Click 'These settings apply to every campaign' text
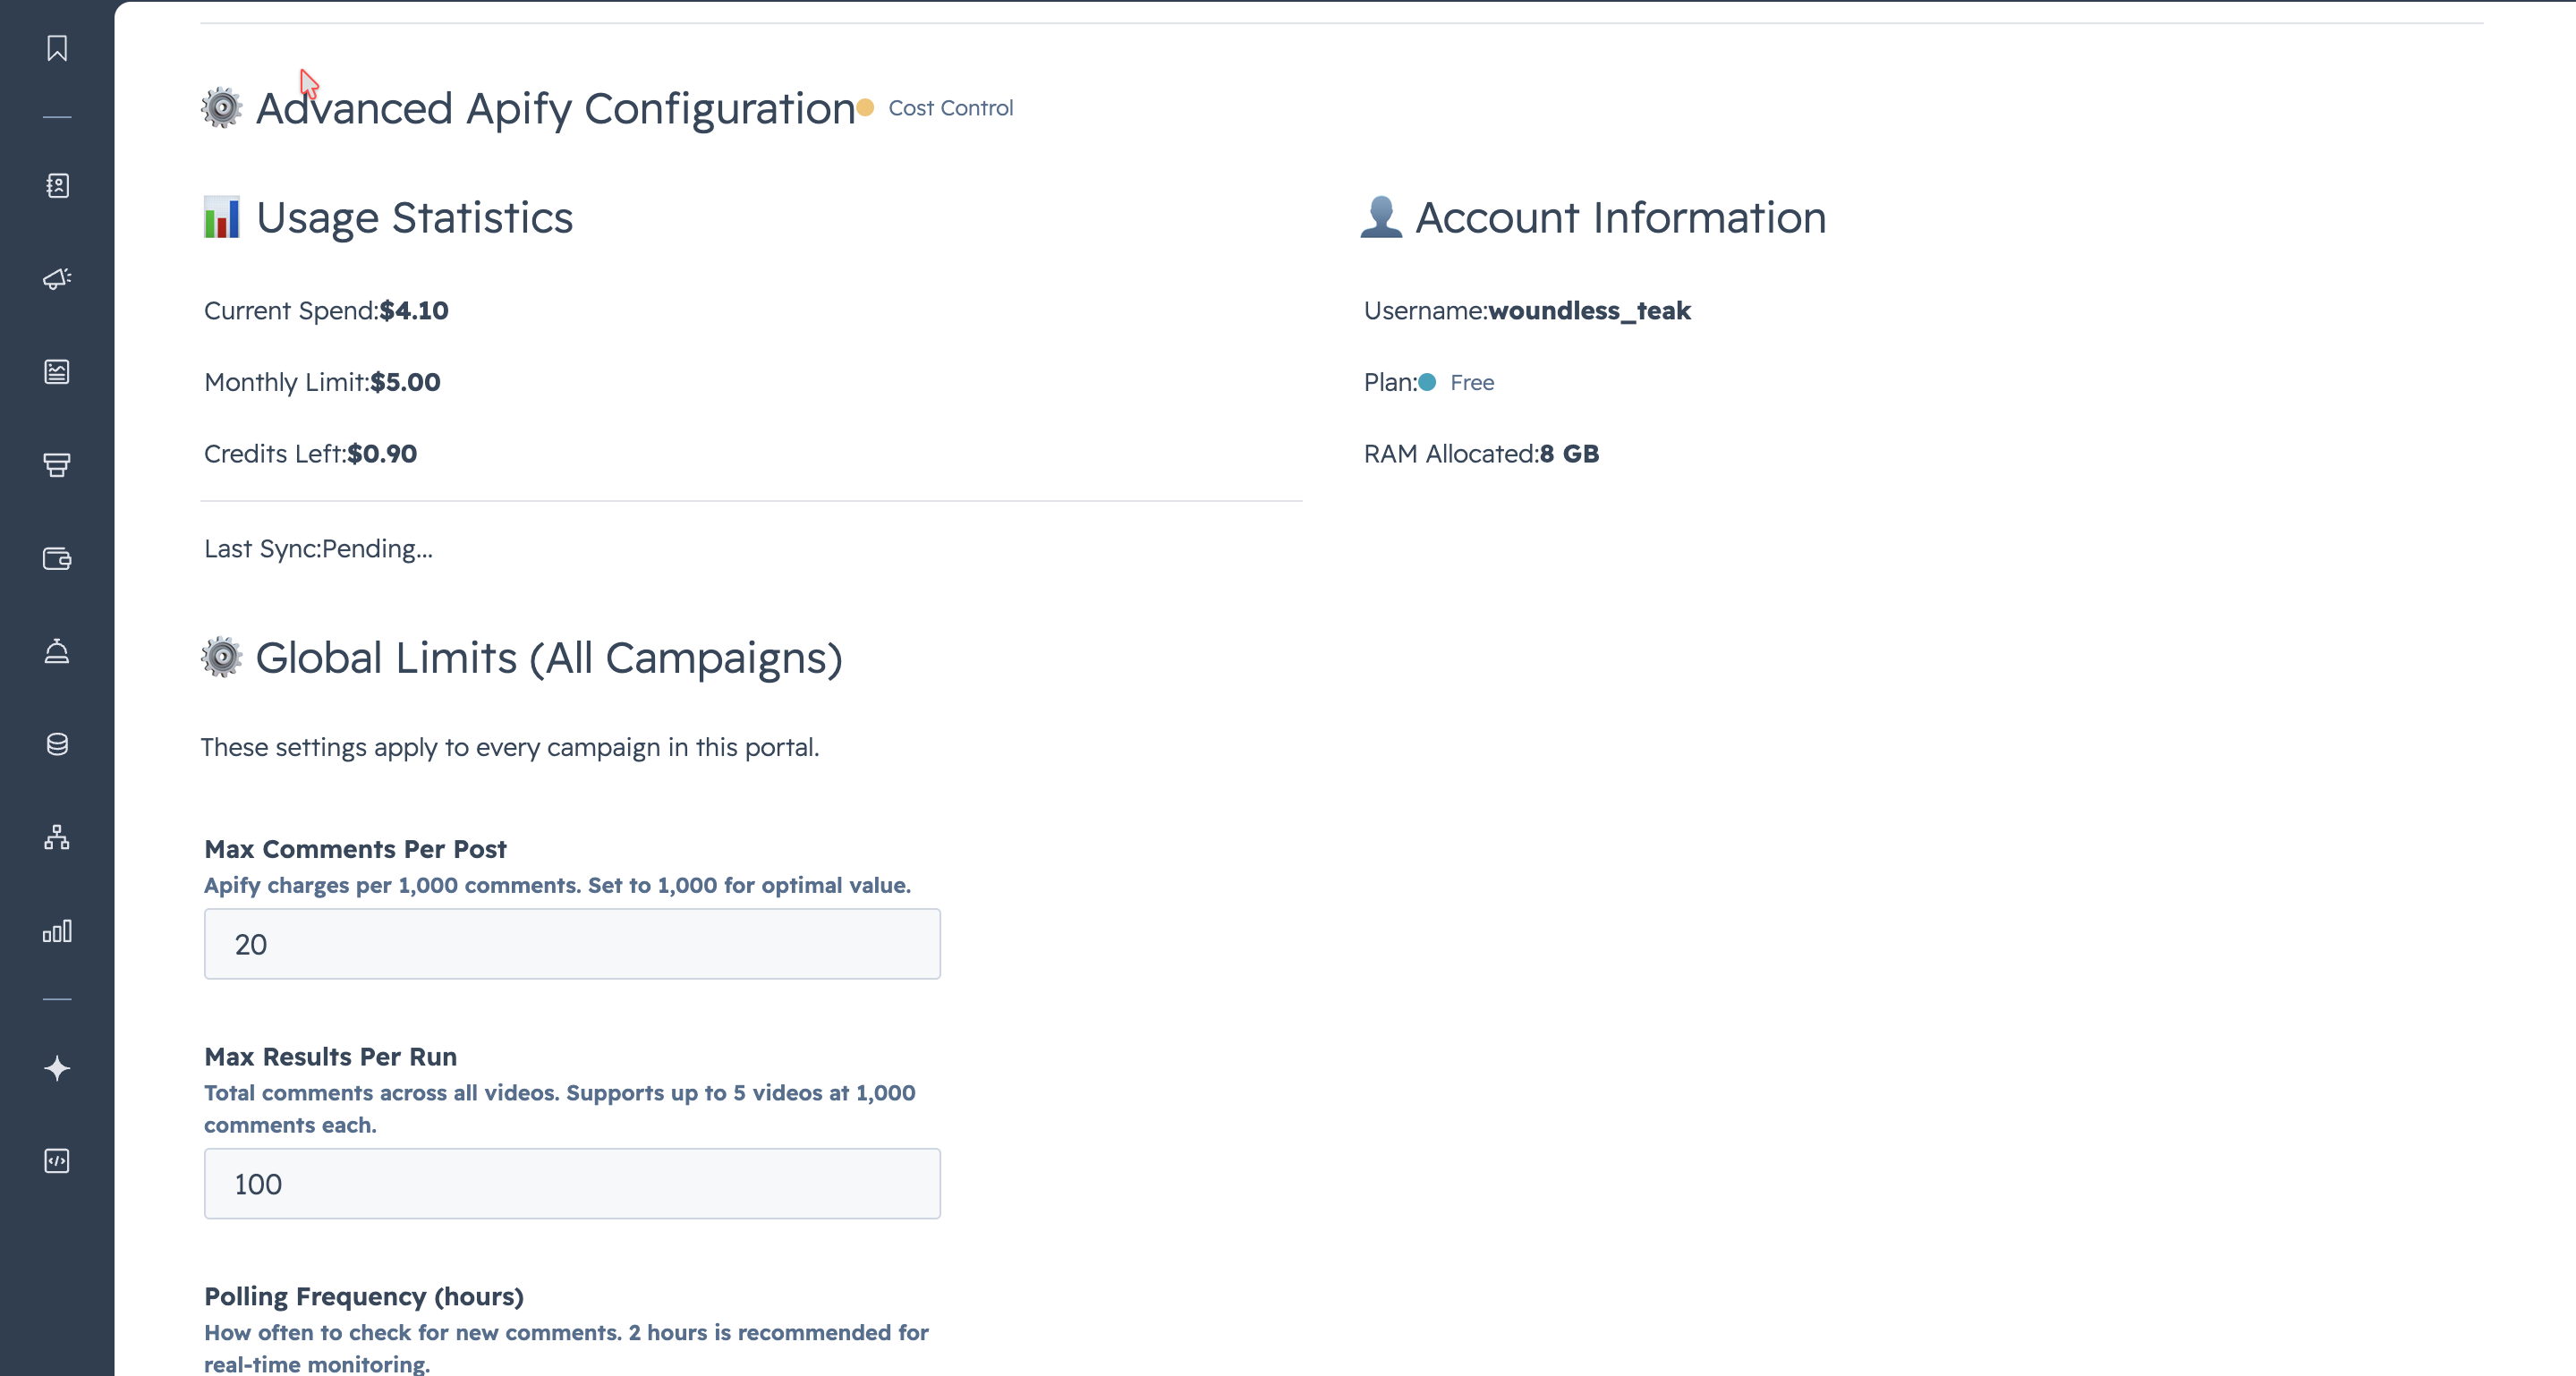This screenshot has height=1376, width=2576. tap(510, 747)
